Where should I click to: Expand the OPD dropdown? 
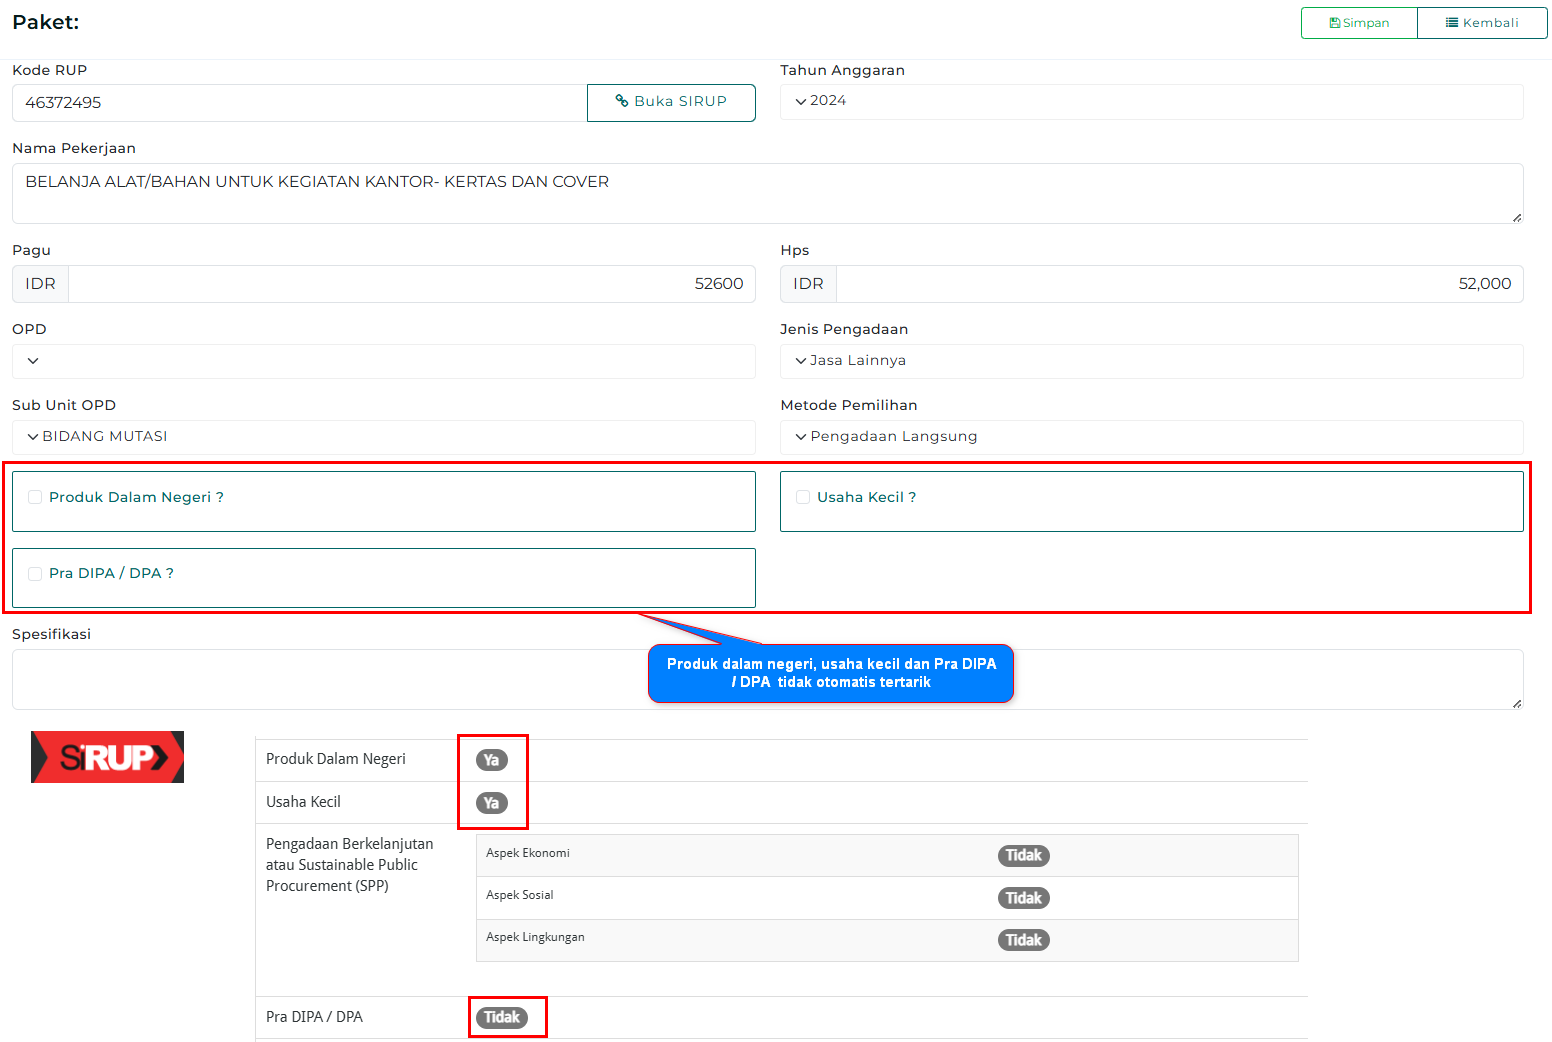pos(383,361)
